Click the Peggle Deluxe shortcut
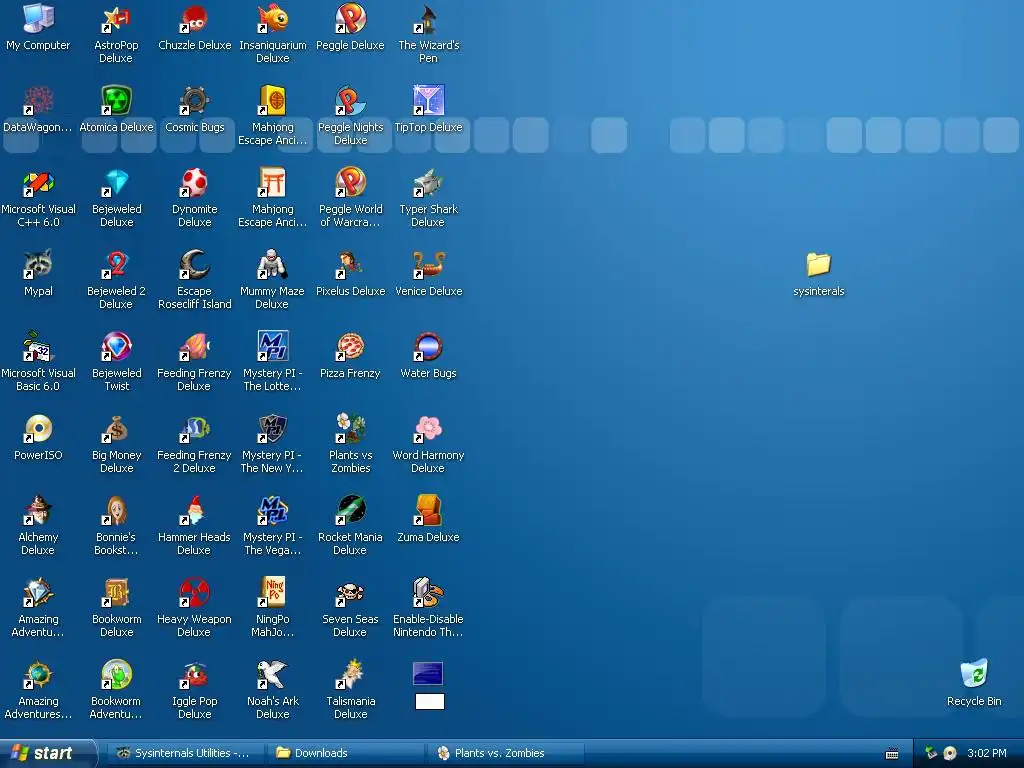The image size is (1024, 768). 351,20
